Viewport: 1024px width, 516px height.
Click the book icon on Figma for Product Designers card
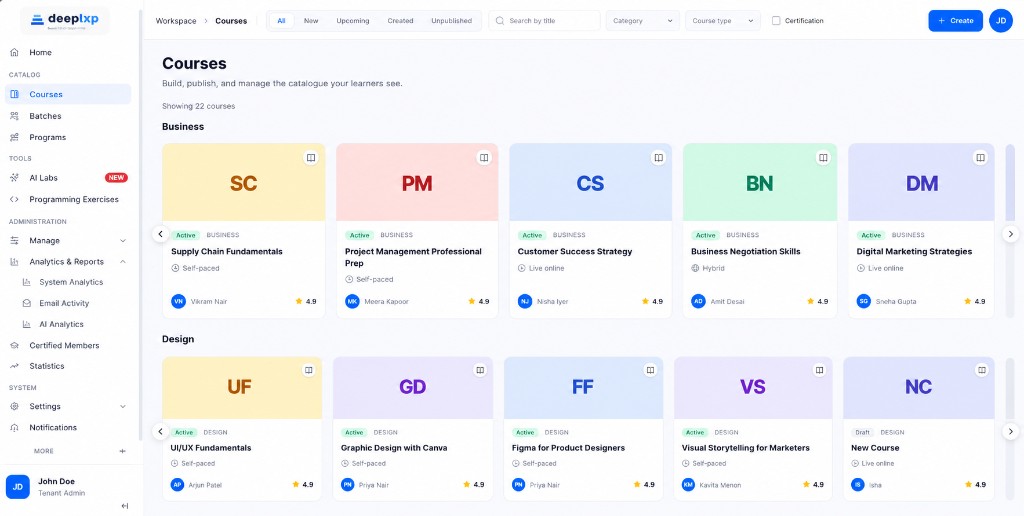click(650, 370)
